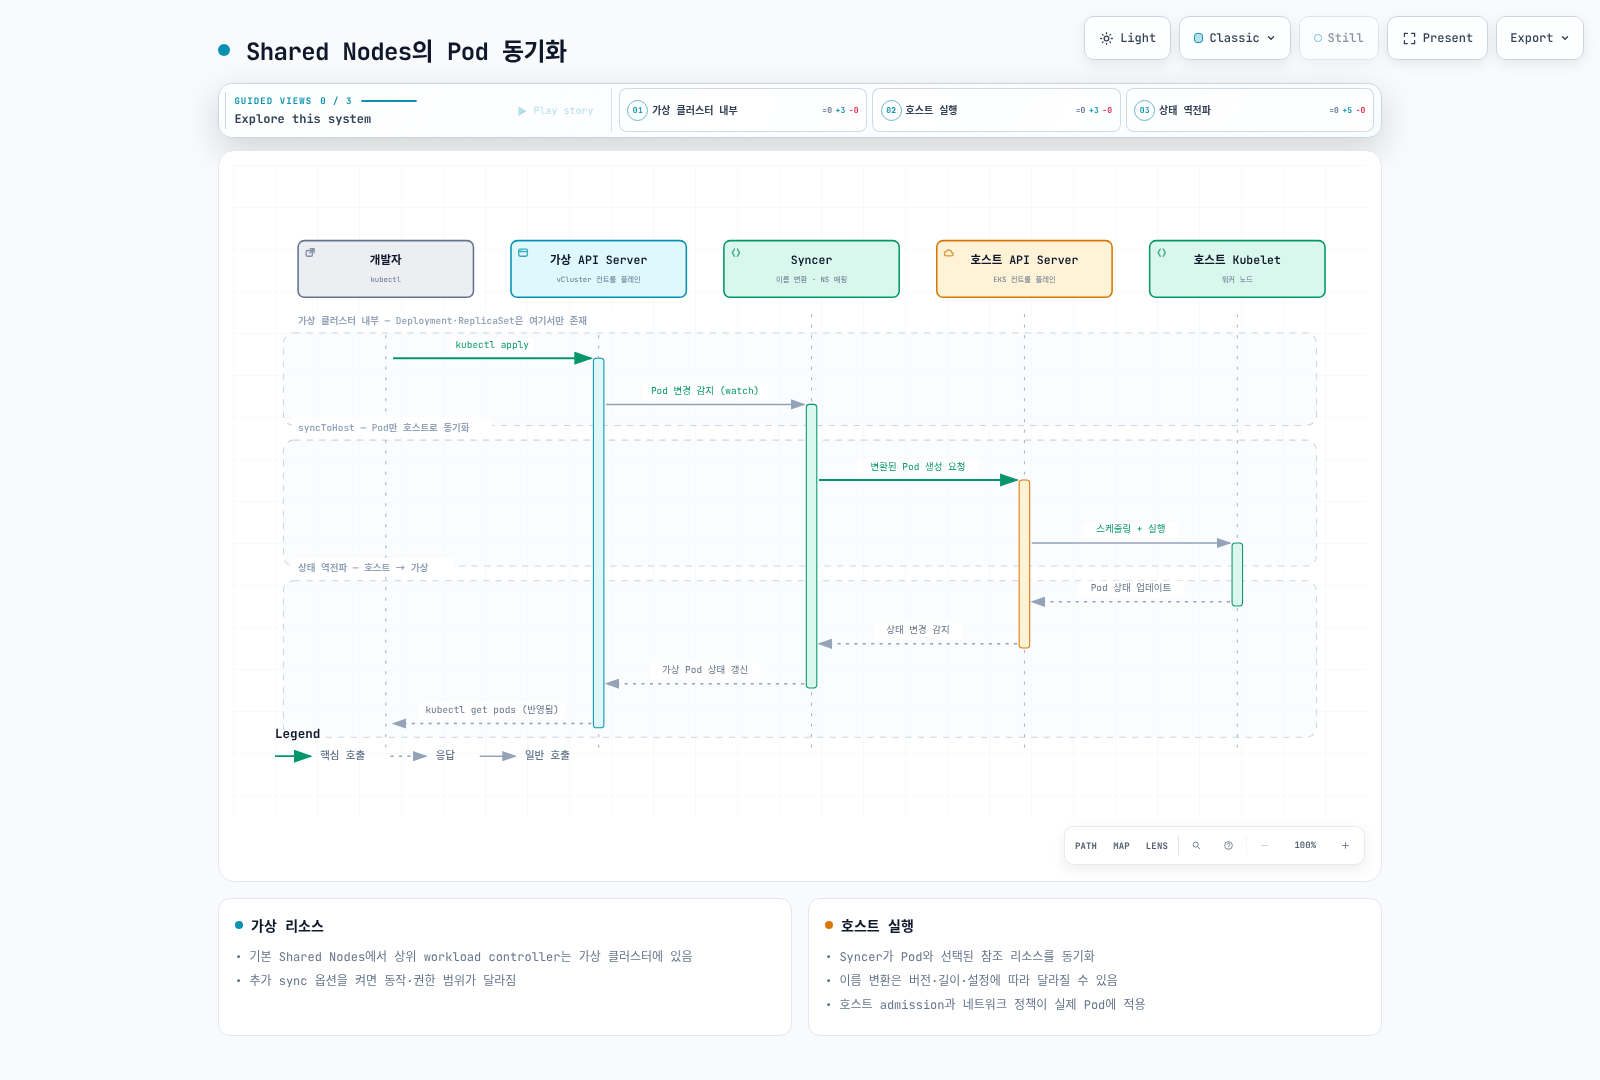Click the 가상 API Server database icon
The height and width of the screenshot is (1080, 1600).
tap(523, 253)
